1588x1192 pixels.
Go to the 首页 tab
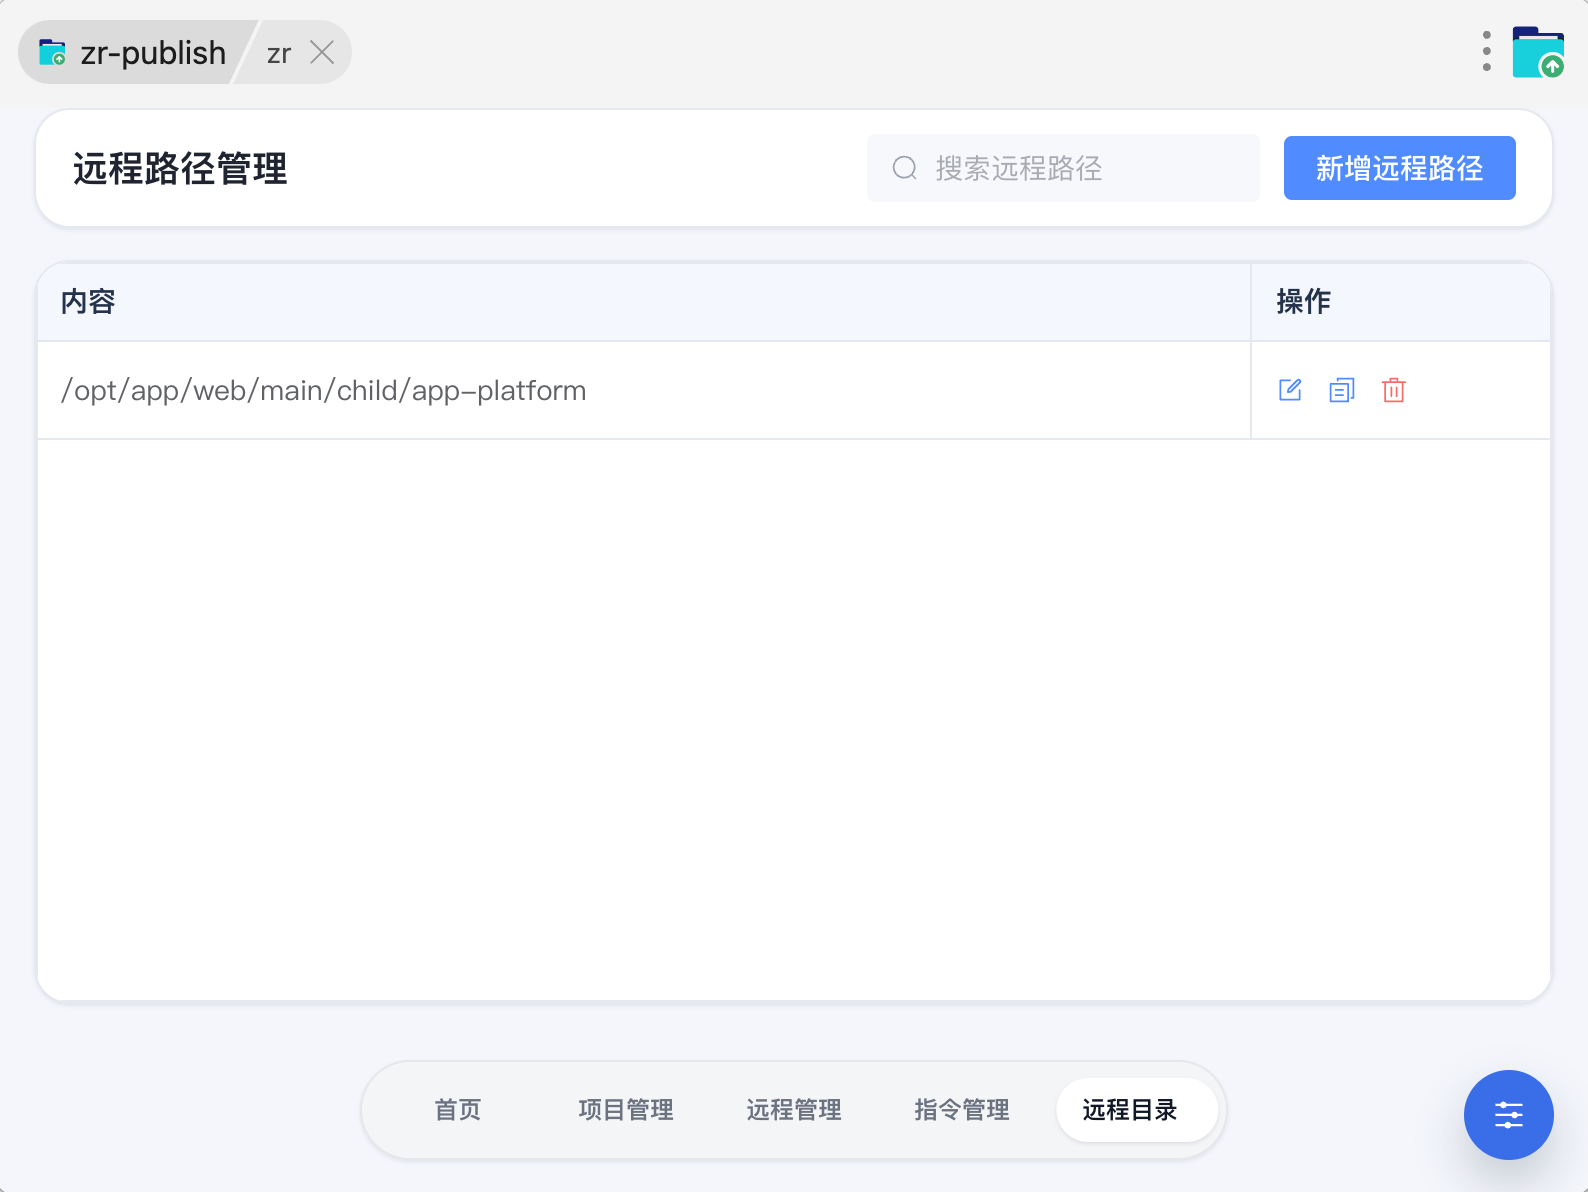(458, 1110)
